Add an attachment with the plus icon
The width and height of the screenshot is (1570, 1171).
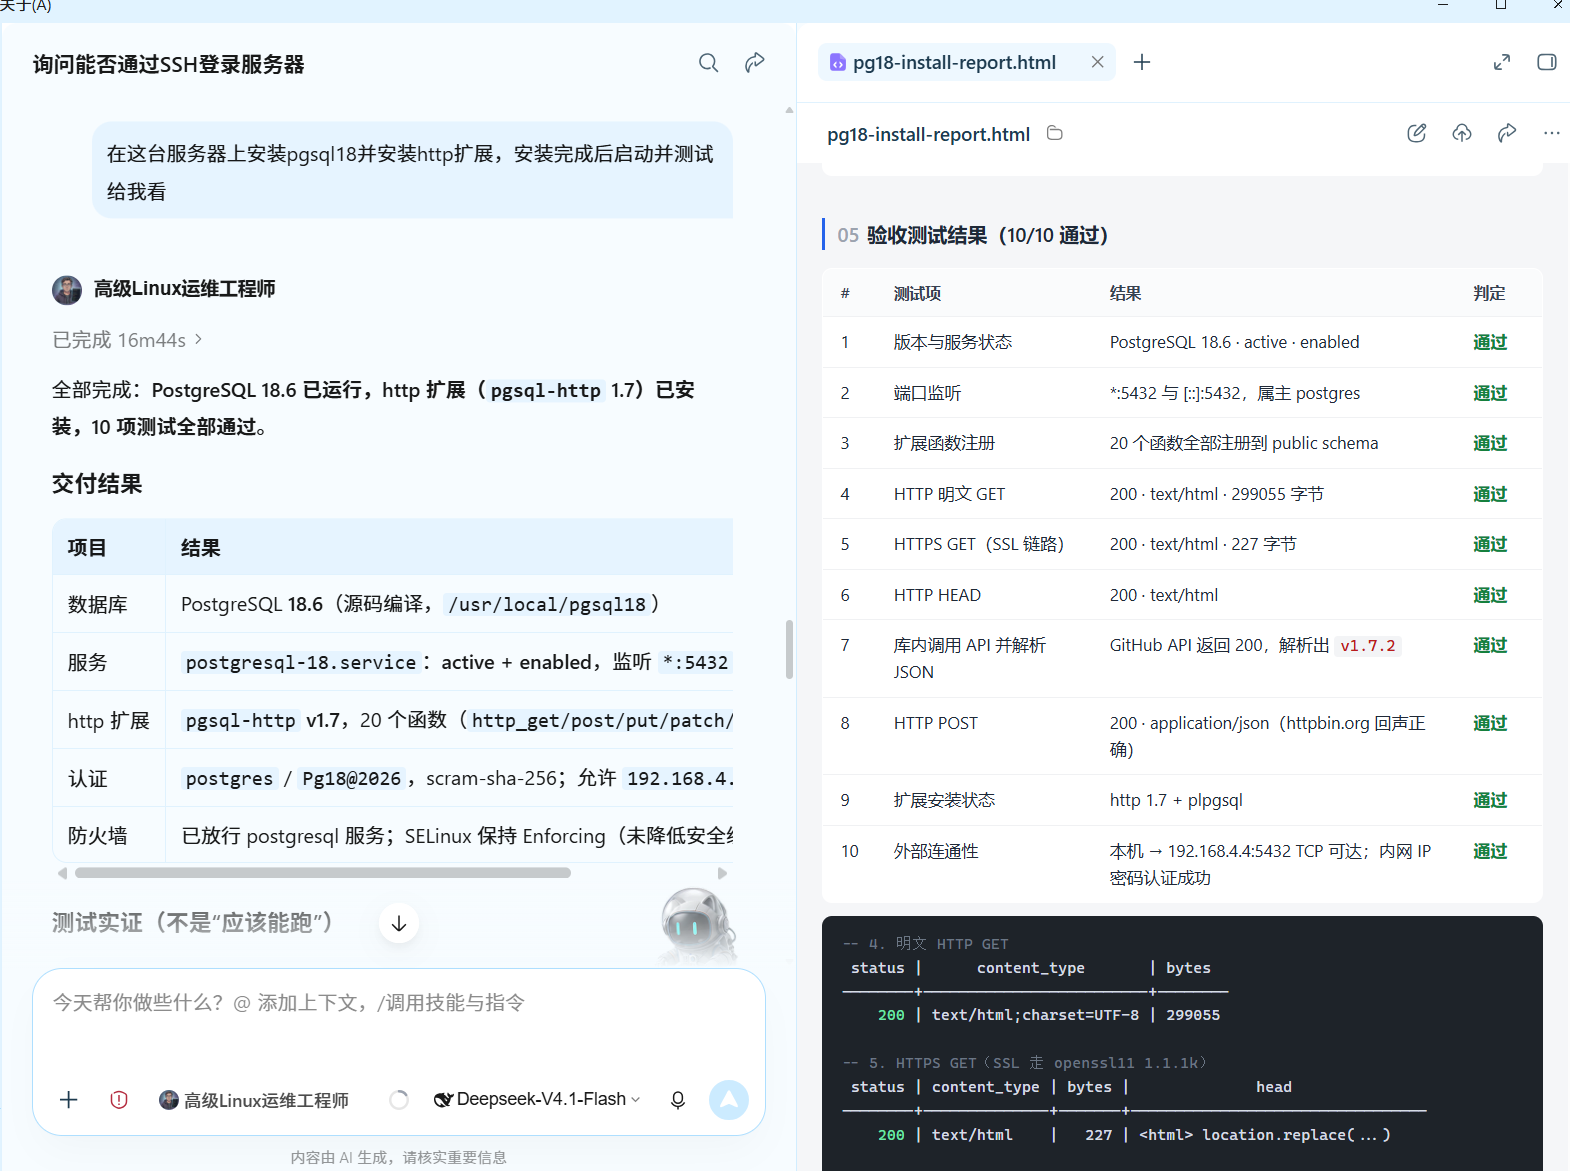pyautogui.click(x=69, y=1100)
